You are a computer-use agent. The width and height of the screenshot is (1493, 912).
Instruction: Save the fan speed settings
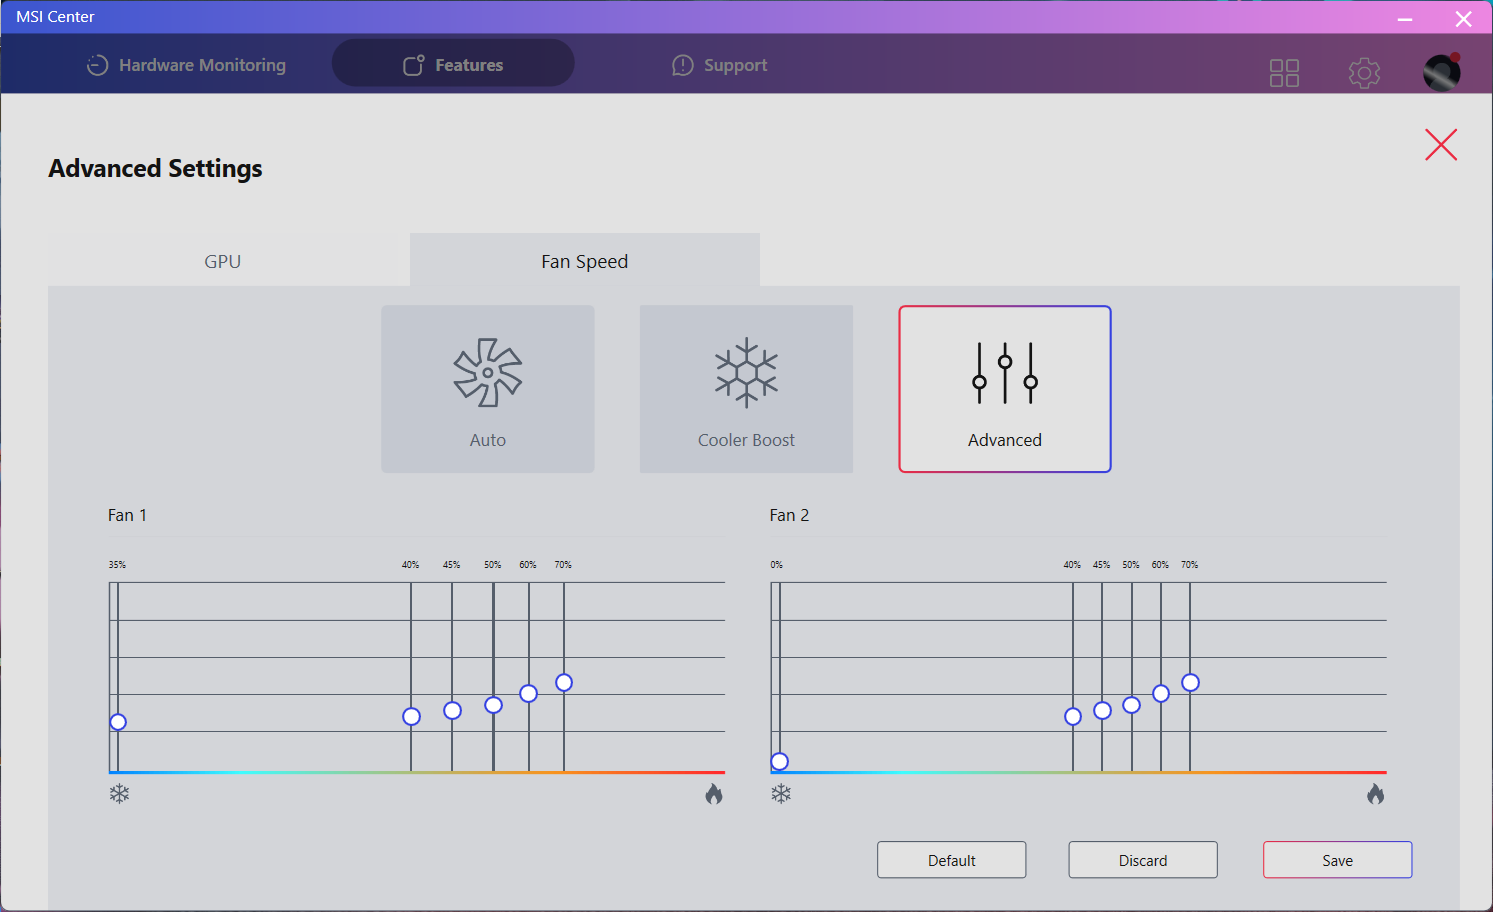tap(1338, 860)
